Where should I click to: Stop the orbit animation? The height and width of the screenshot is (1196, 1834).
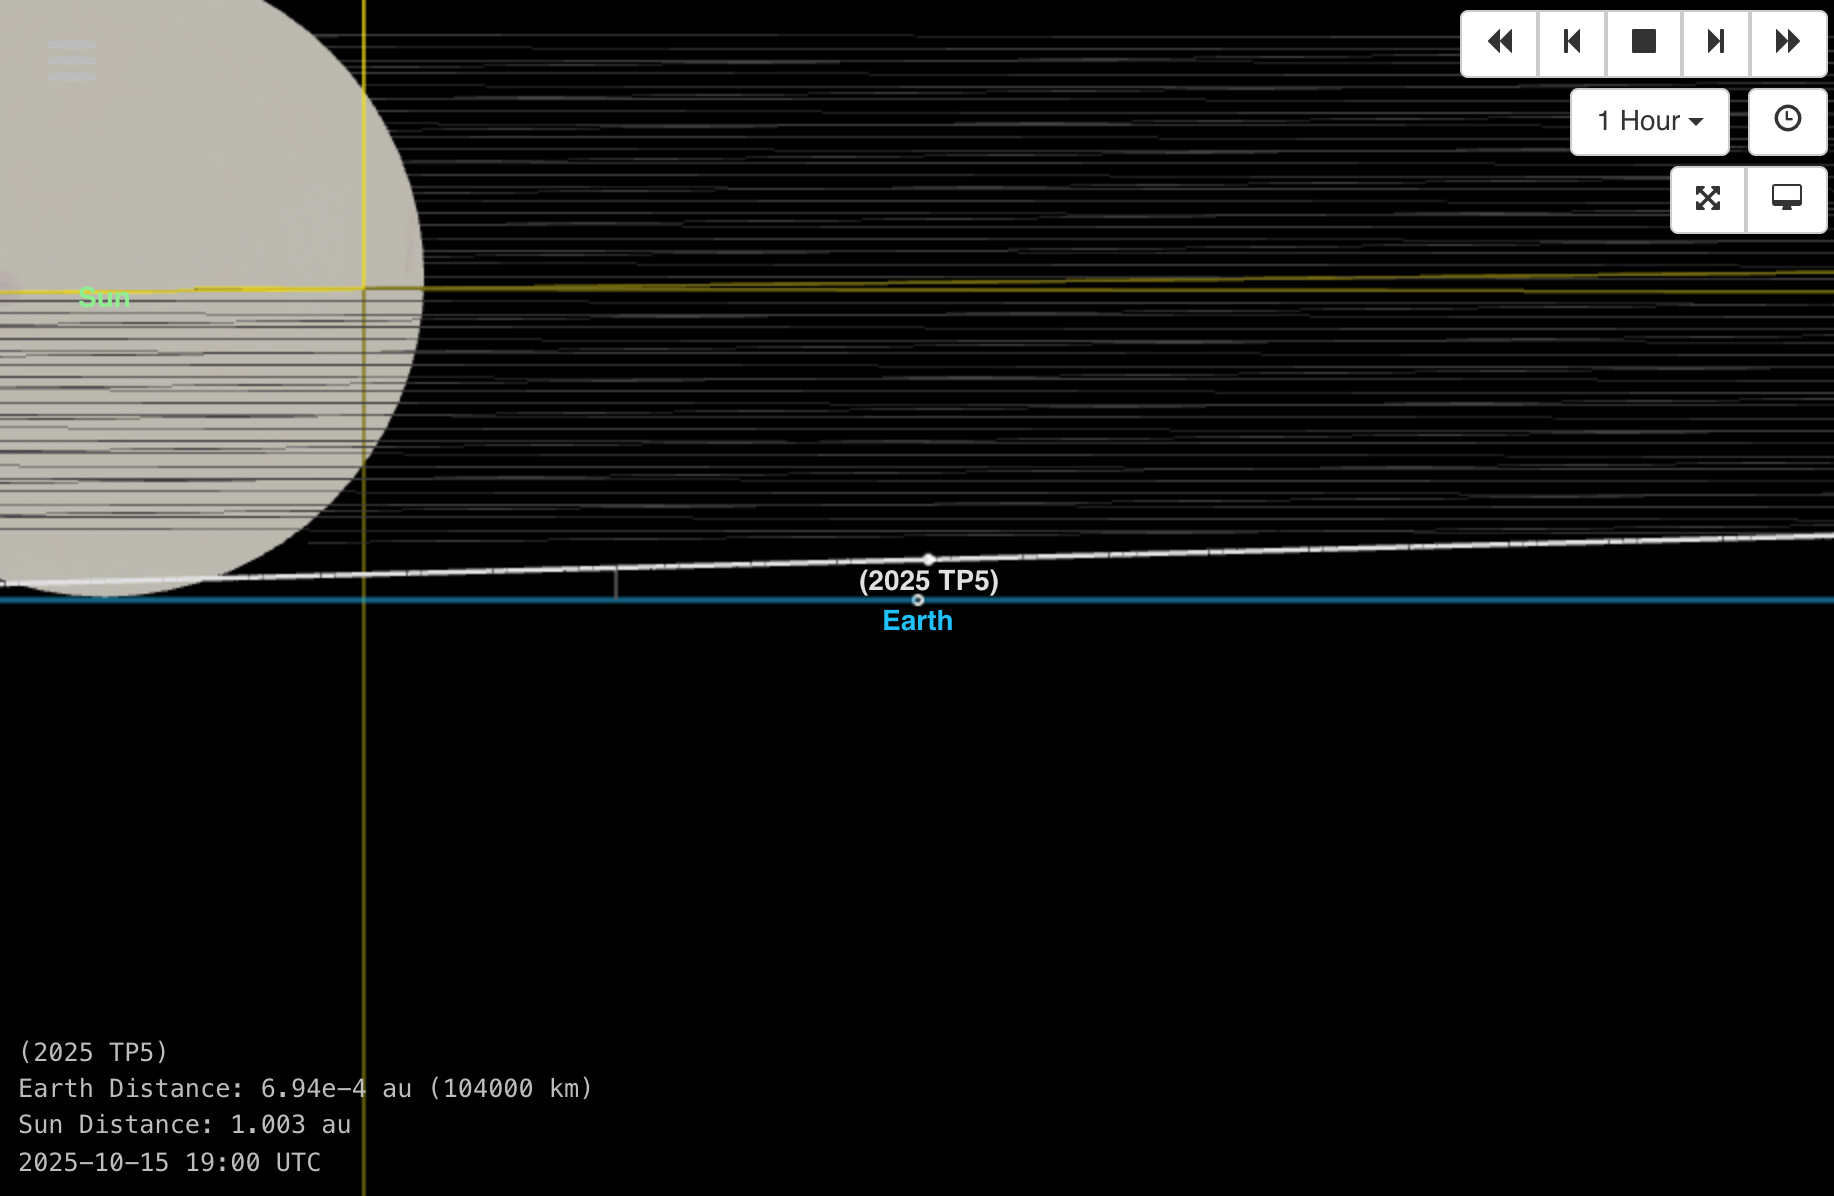(1643, 42)
